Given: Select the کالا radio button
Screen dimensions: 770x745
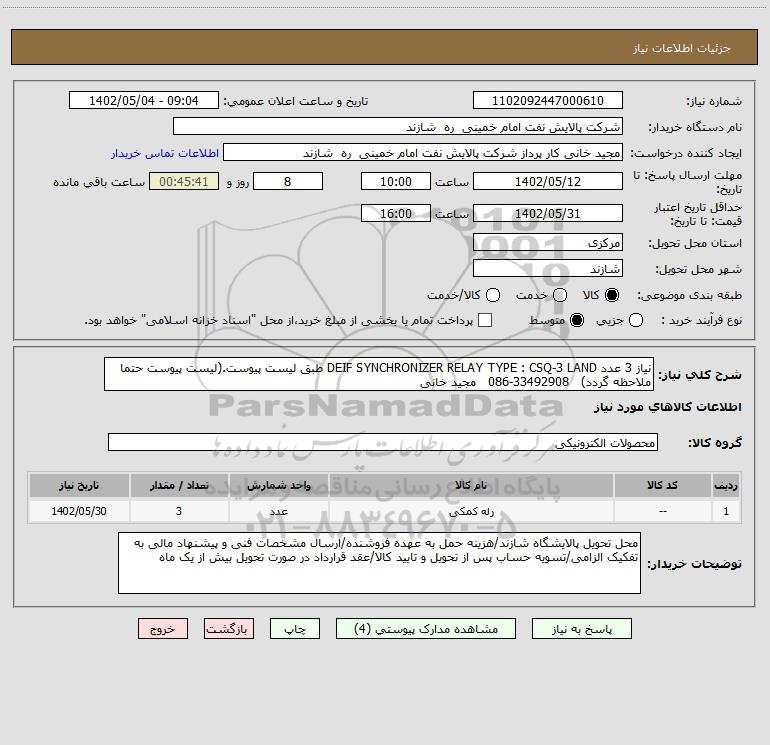Looking at the screenshot, I should click(x=612, y=295).
